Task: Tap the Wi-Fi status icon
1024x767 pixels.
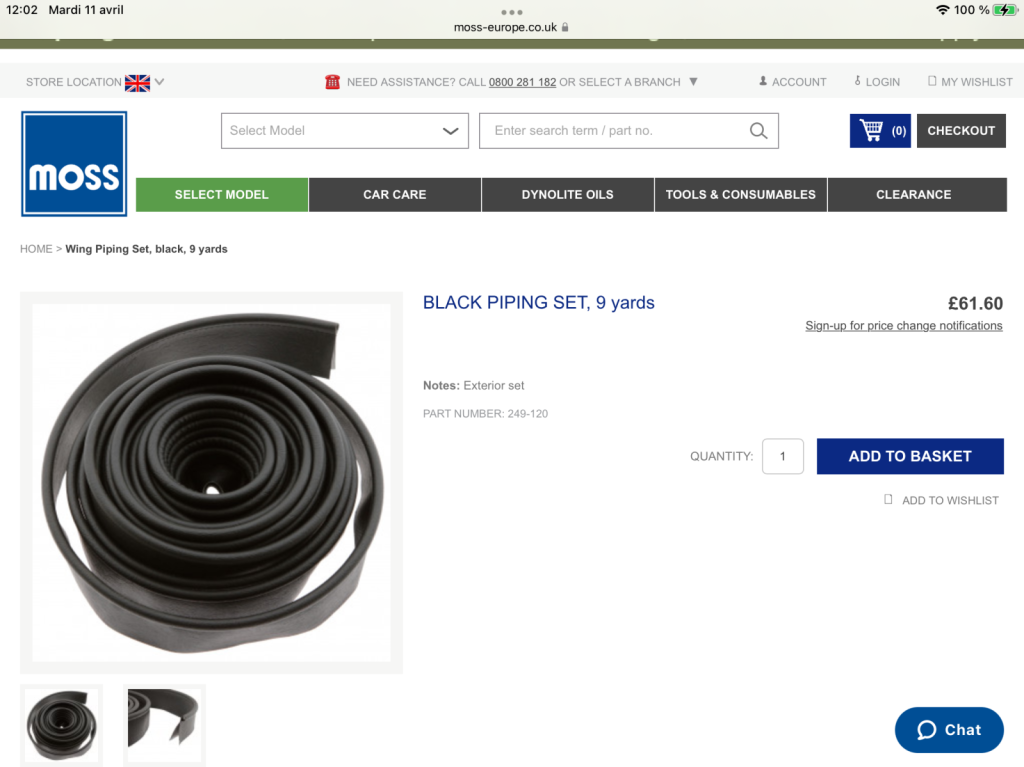Action: (942, 10)
